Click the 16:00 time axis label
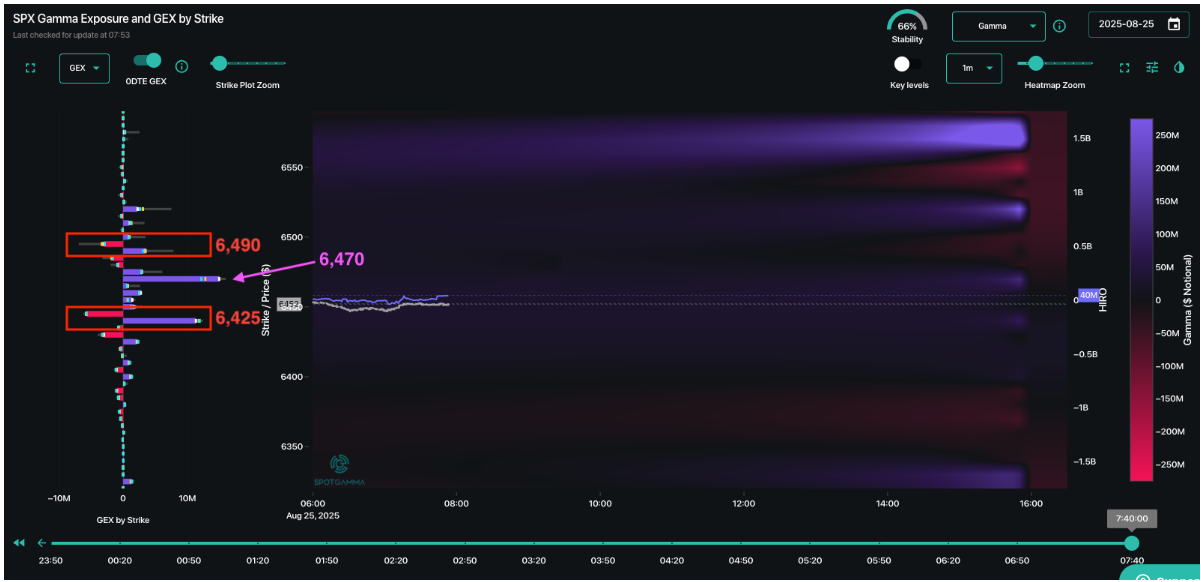 pyautogui.click(x=1031, y=504)
